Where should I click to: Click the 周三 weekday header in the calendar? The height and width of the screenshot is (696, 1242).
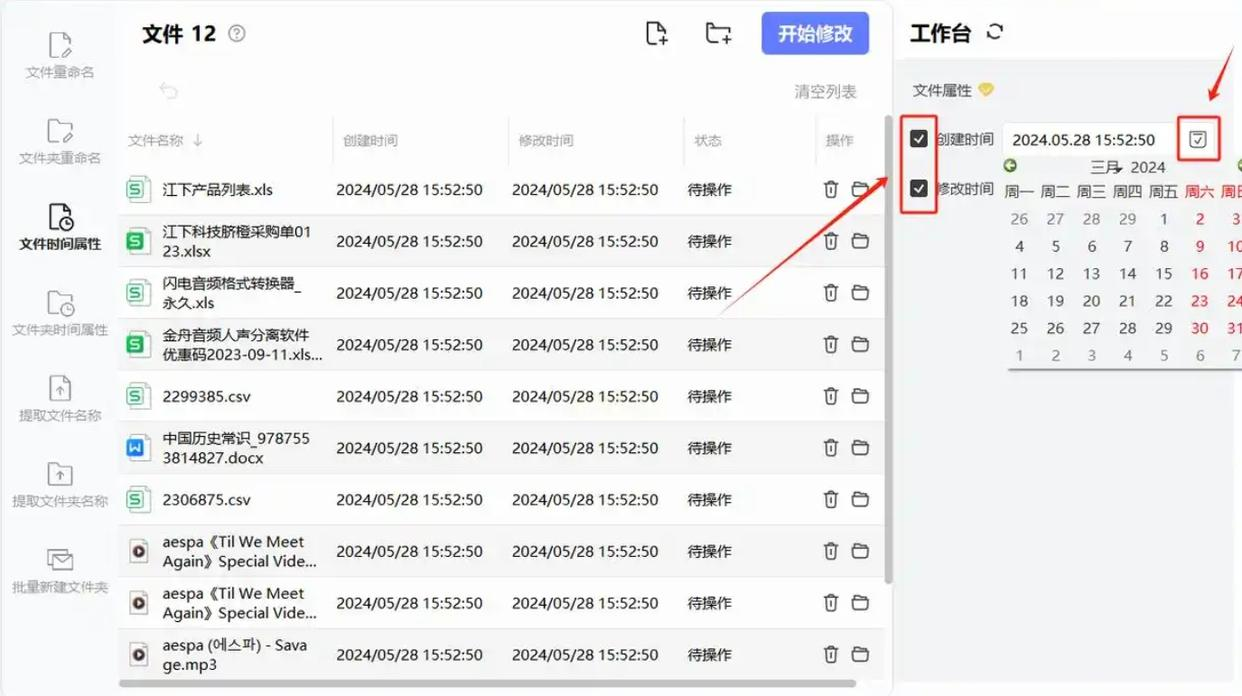[1091, 191]
